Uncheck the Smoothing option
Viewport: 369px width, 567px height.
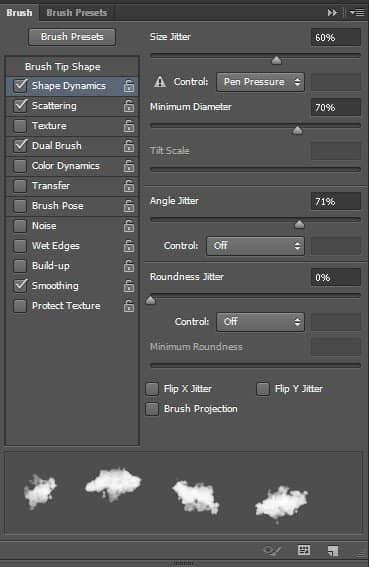point(20,286)
